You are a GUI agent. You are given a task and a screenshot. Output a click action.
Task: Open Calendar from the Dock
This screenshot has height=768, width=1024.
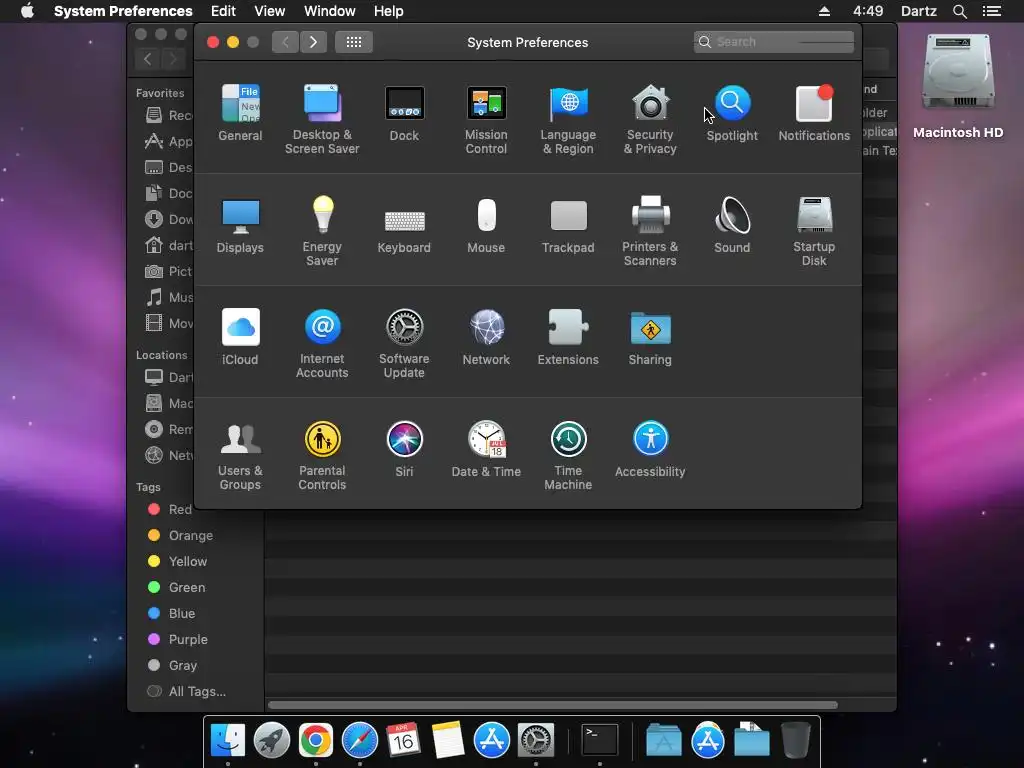pos(403,740)
